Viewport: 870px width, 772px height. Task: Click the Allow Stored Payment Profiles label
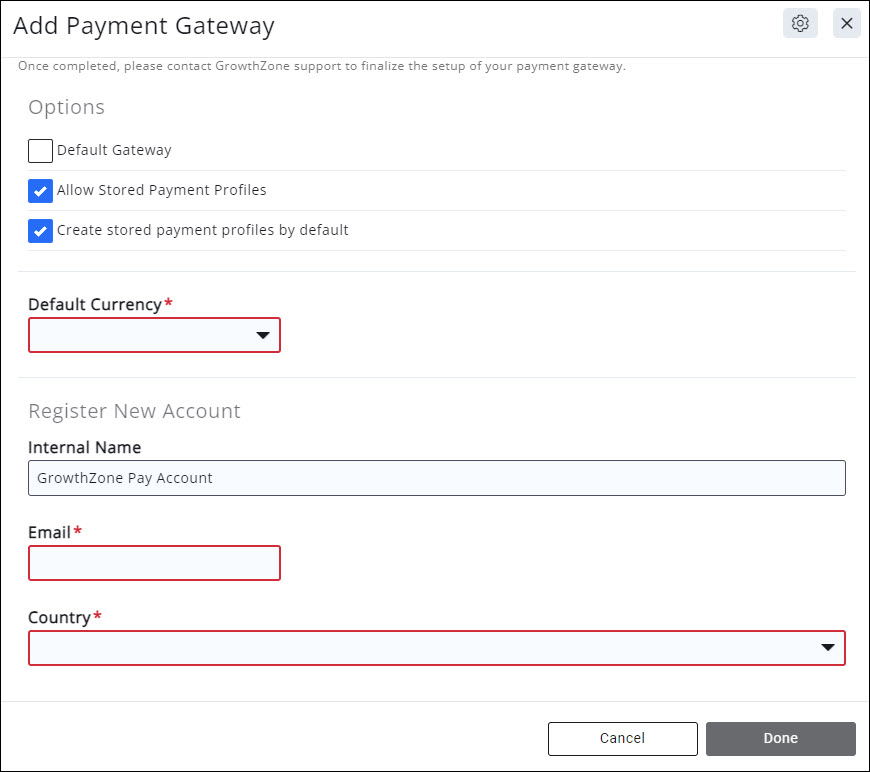tap(161, 190)
